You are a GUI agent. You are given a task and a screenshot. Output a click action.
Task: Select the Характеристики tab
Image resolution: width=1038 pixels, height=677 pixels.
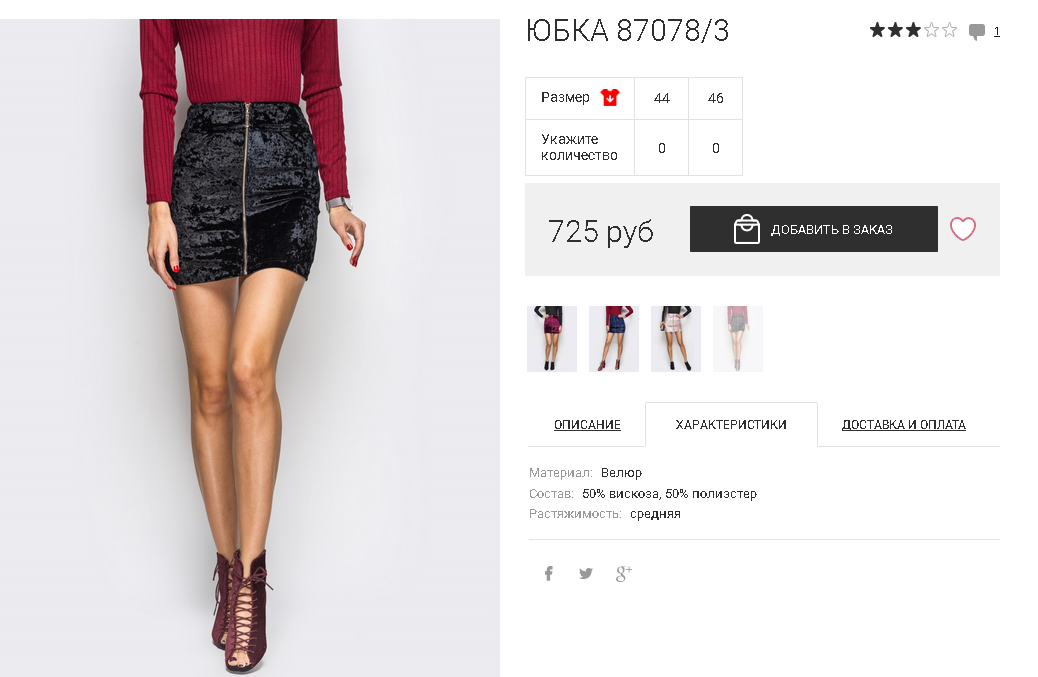click(731, 425)
